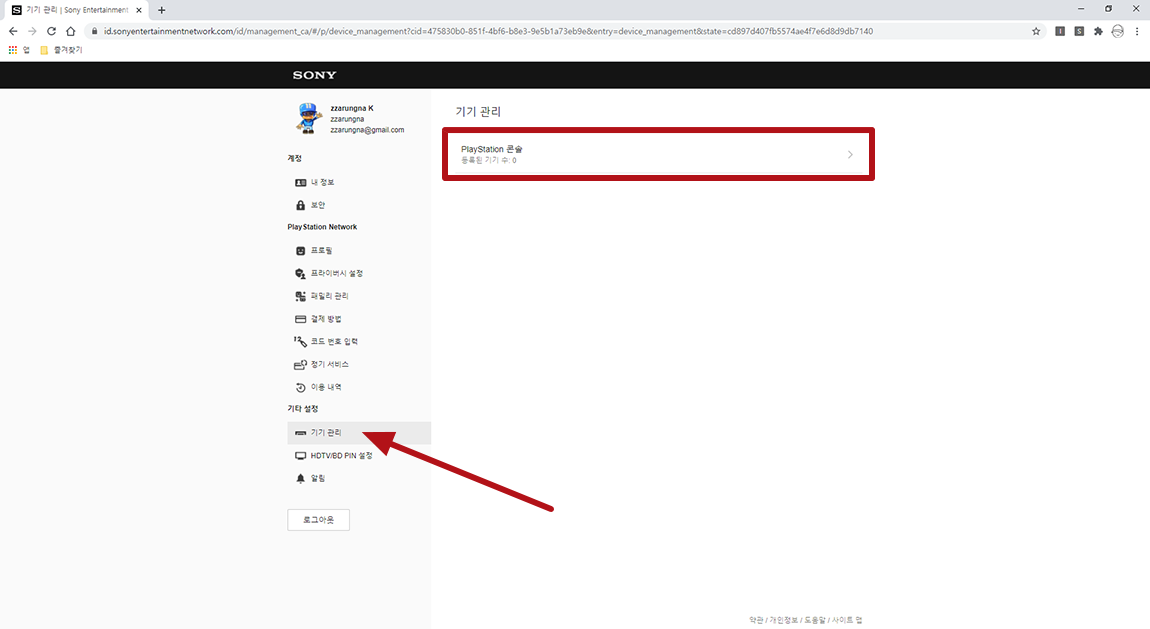This screenshot has height=629, width=1150.
Task: Open the 내 정보 page via its ID card icon
Action: click(300, 182)
